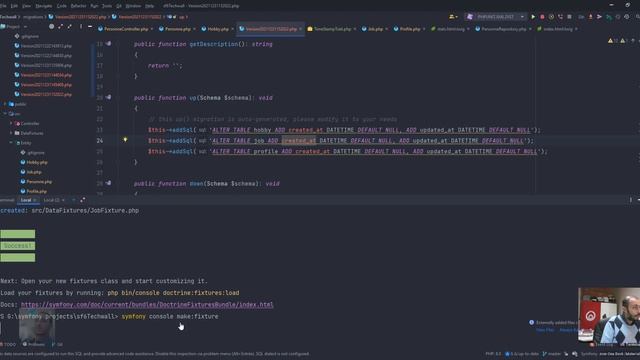Click the master branch status bar widget

pos(552,354)
